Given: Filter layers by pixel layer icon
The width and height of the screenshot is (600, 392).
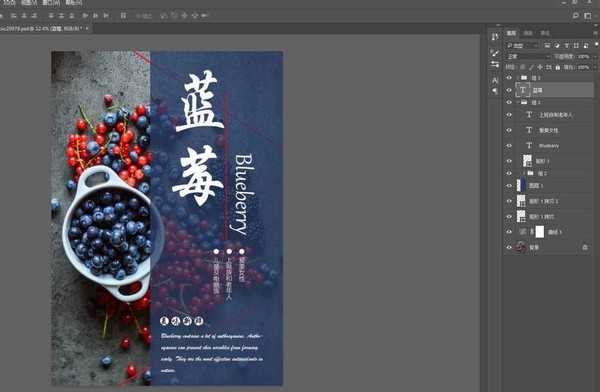Looking at the screenshot, I should (x=547, y=46).
